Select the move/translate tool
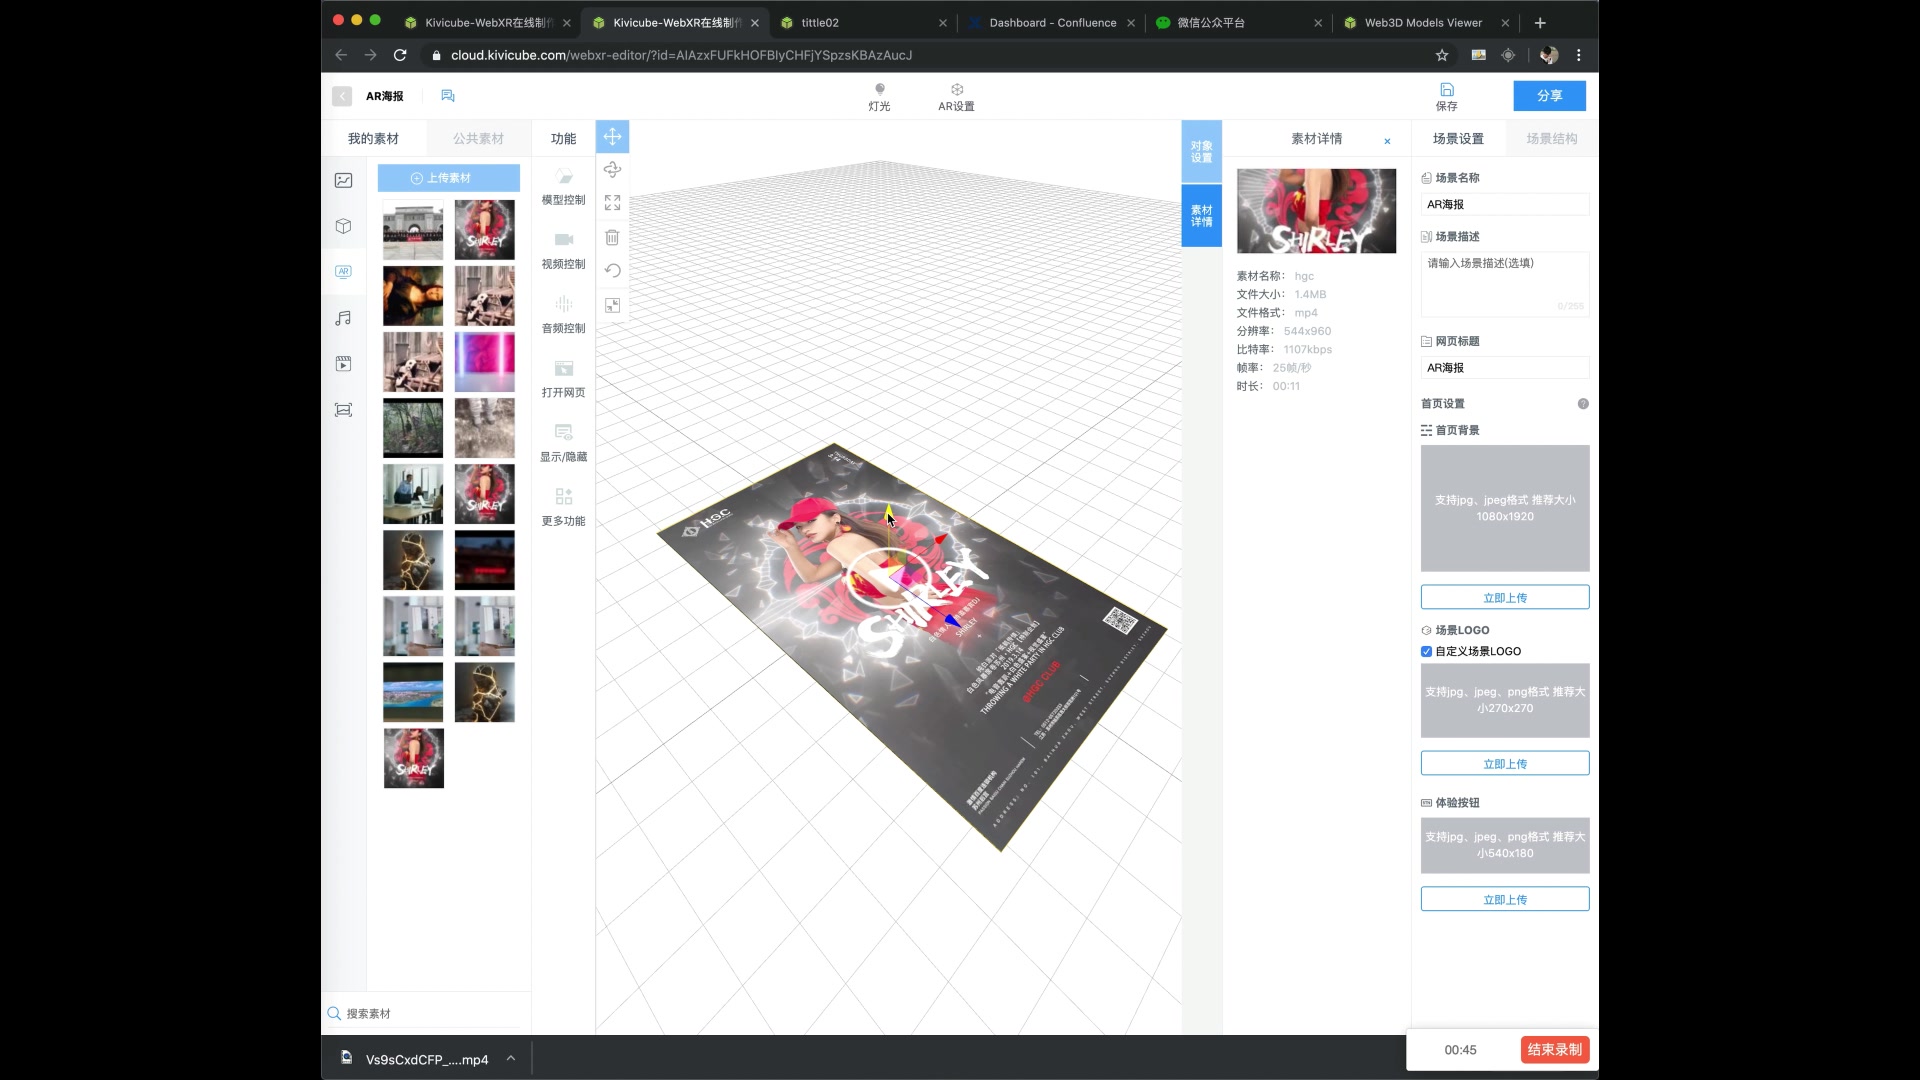 point(612,137)
